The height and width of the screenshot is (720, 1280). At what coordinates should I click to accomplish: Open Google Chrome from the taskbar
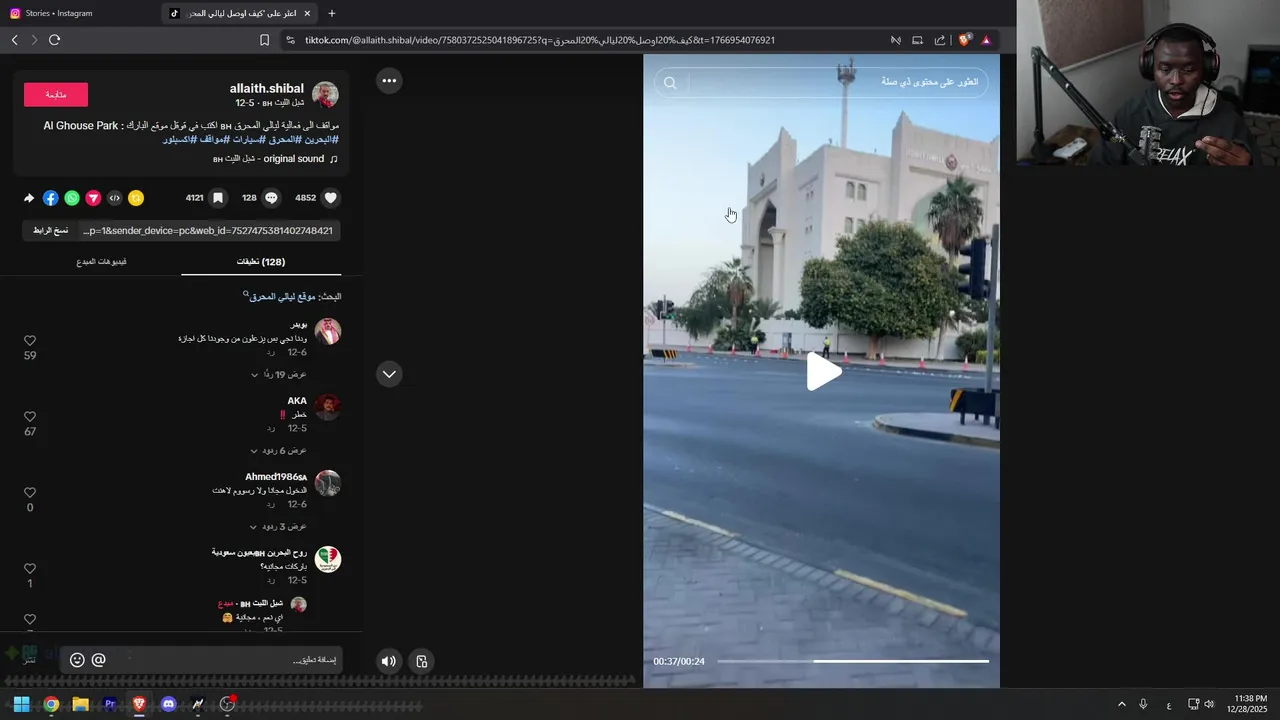point(51,704)
